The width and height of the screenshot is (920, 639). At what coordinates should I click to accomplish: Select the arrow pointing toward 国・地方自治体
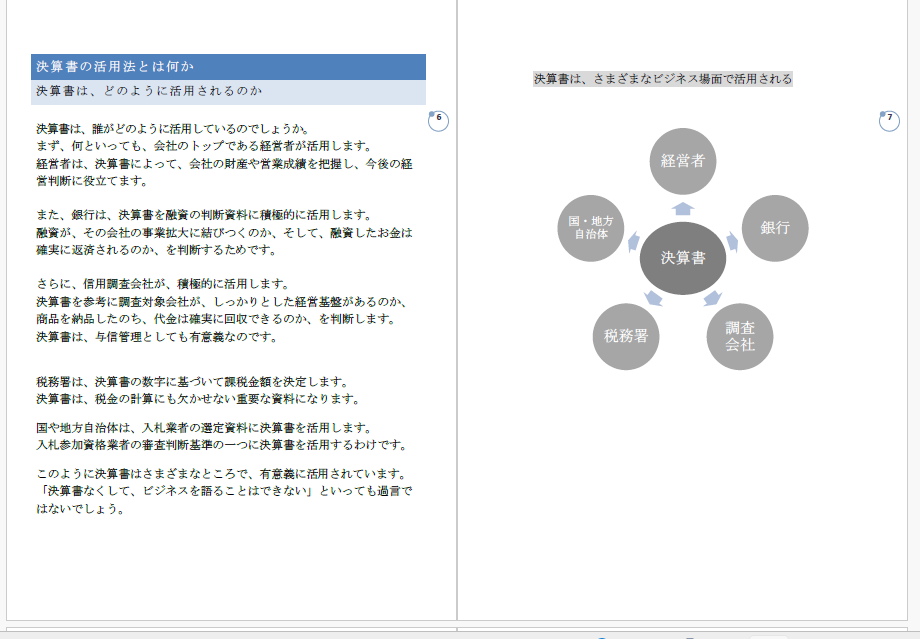click(x=633, y=242)
